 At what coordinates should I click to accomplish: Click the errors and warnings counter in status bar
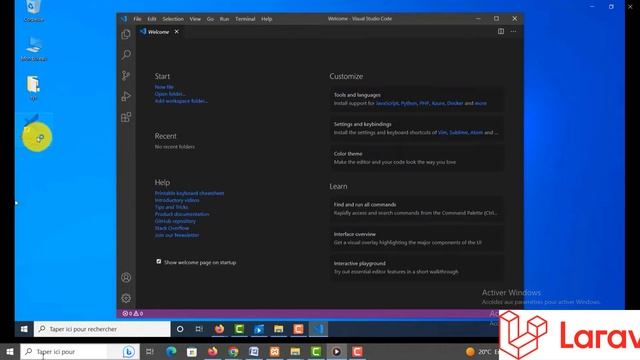tap(133, 313)
